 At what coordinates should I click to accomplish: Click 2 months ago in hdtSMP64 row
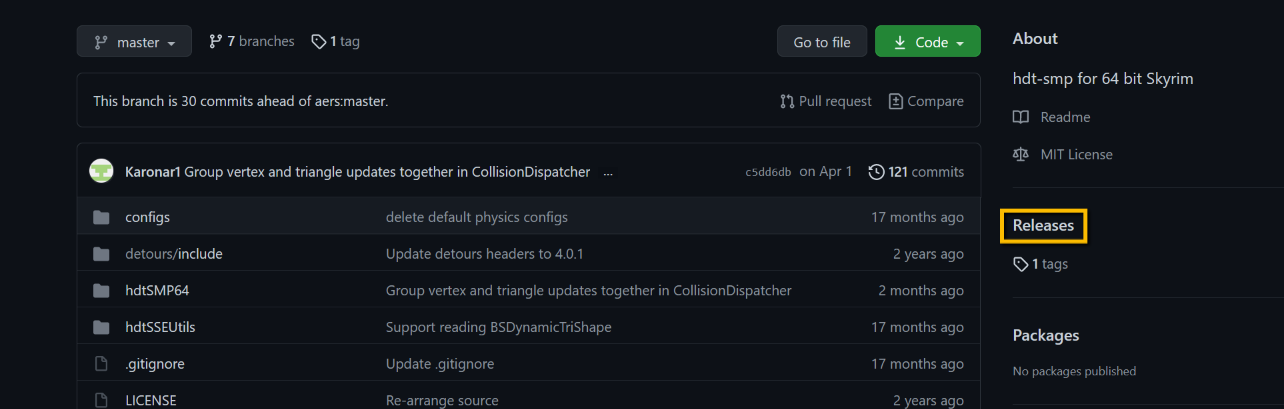coord(921,291)
